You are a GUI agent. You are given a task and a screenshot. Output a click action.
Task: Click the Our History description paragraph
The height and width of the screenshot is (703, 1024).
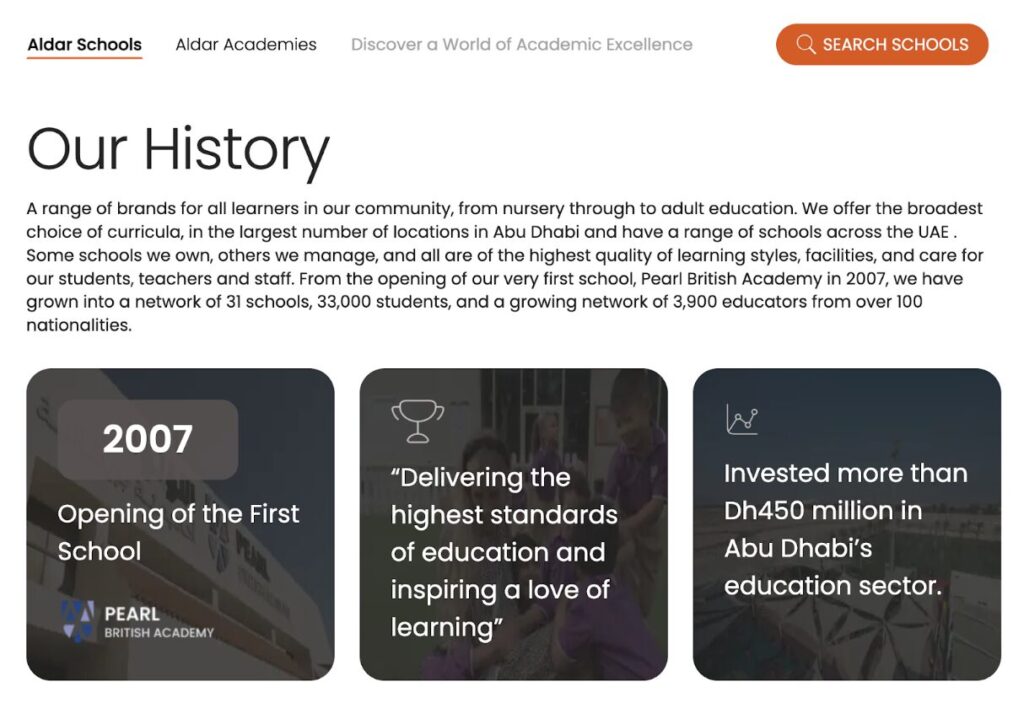coord(505,266)
